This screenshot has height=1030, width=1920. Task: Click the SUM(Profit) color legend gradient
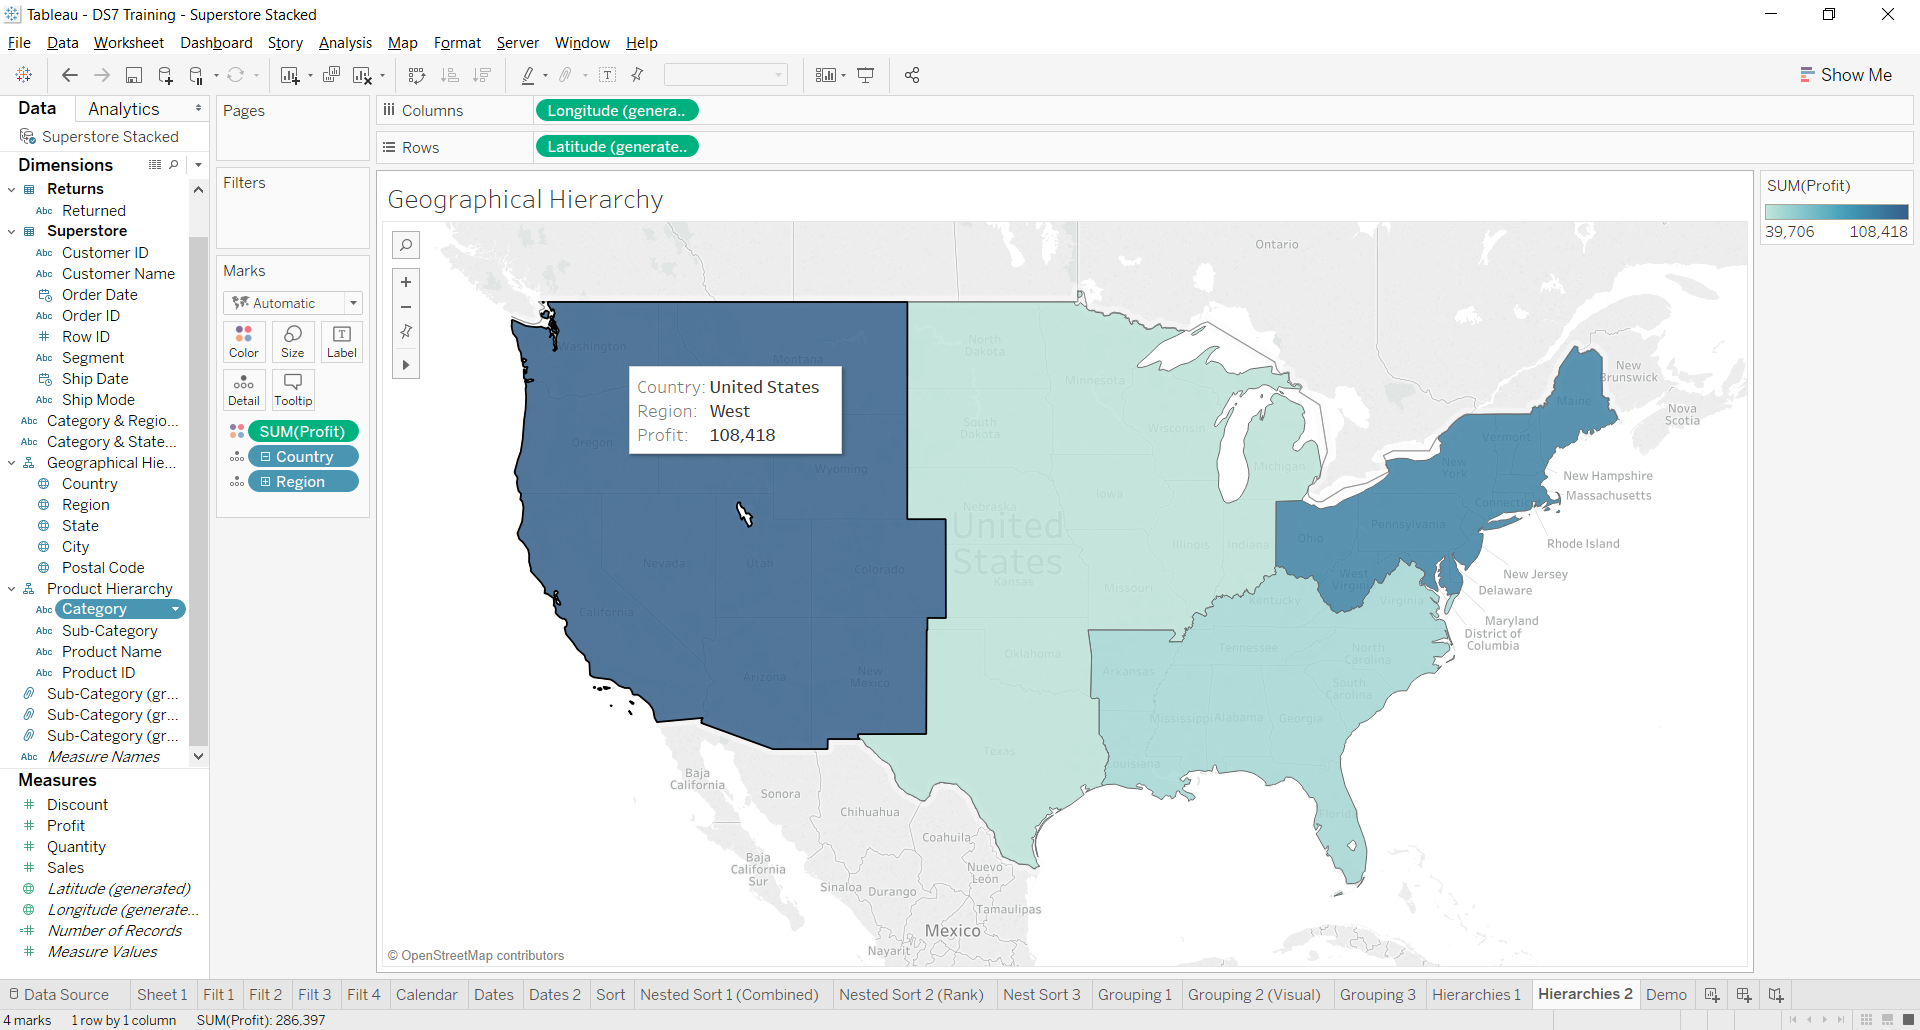pyautogui.click(x=1836, y=211)
